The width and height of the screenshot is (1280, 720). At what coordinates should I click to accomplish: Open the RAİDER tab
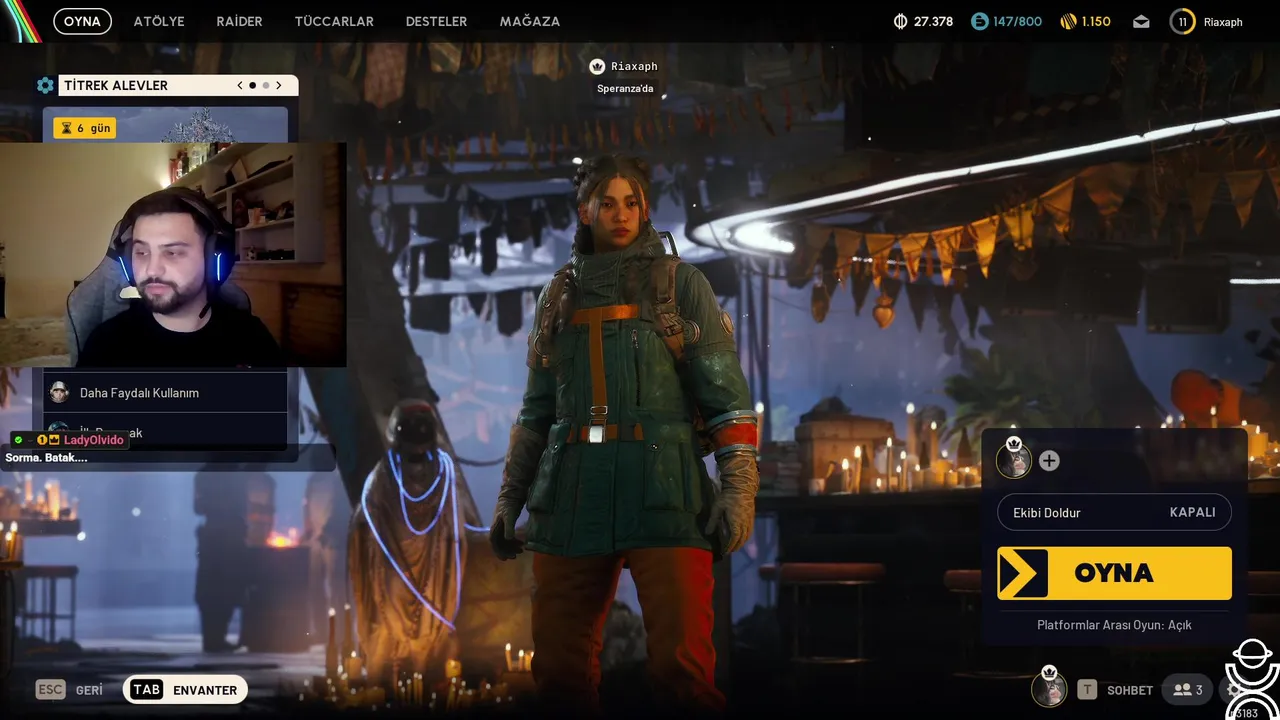tap(239, 21)
